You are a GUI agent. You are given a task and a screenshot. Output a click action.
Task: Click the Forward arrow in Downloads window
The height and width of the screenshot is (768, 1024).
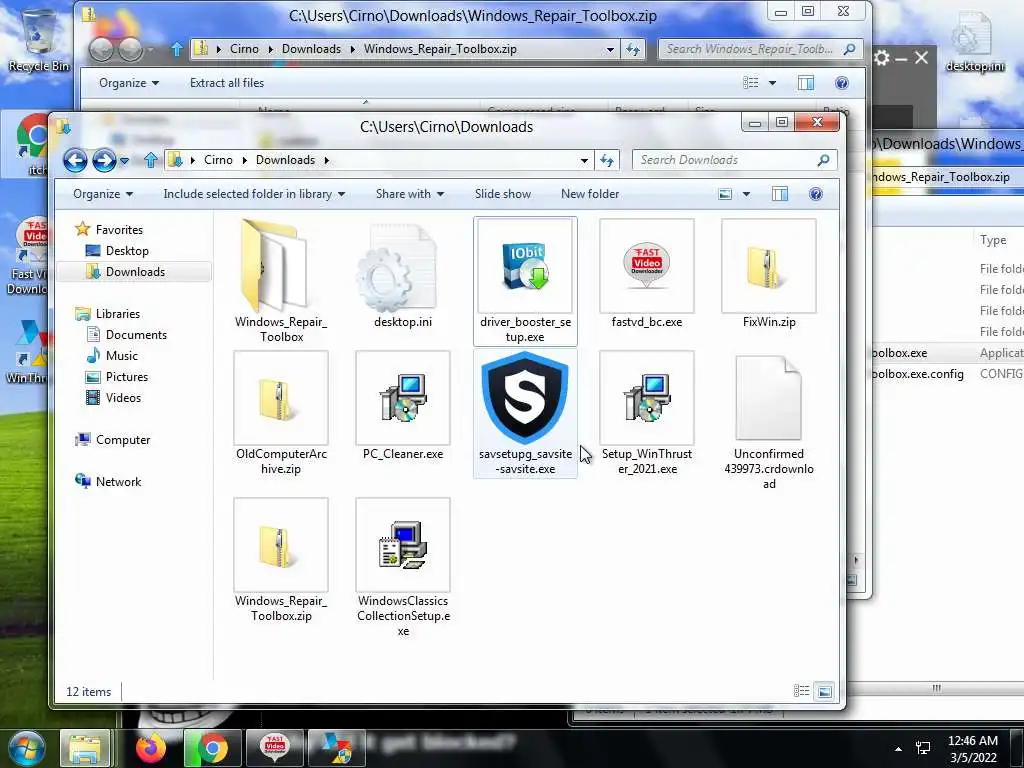point(104,160)
